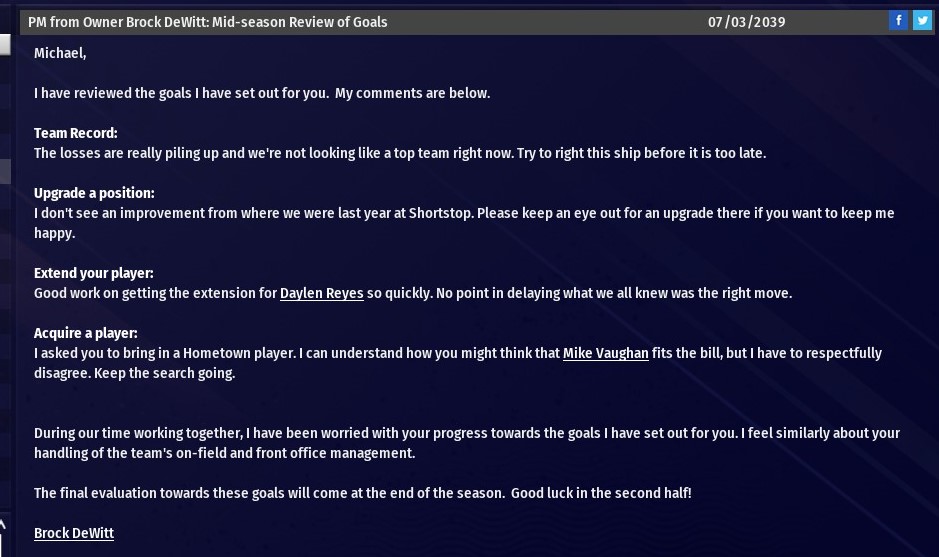Click the Hometown player request sentence
The height and width of the screenshot is (557, 939).
pyautogui.click(x=180, y=353)
